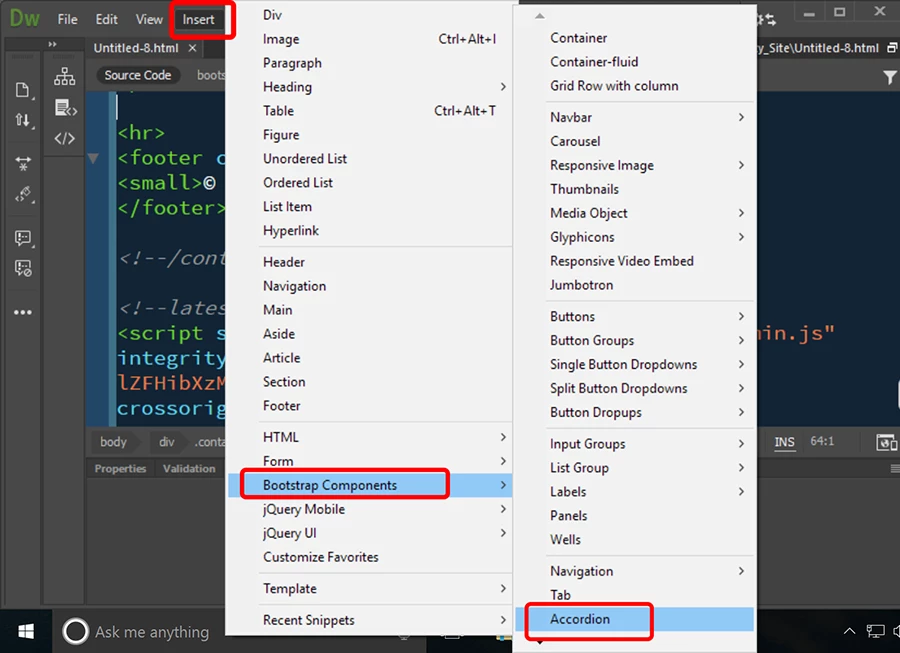Open the File menu
900x653 pixels.
pos(67,20)
